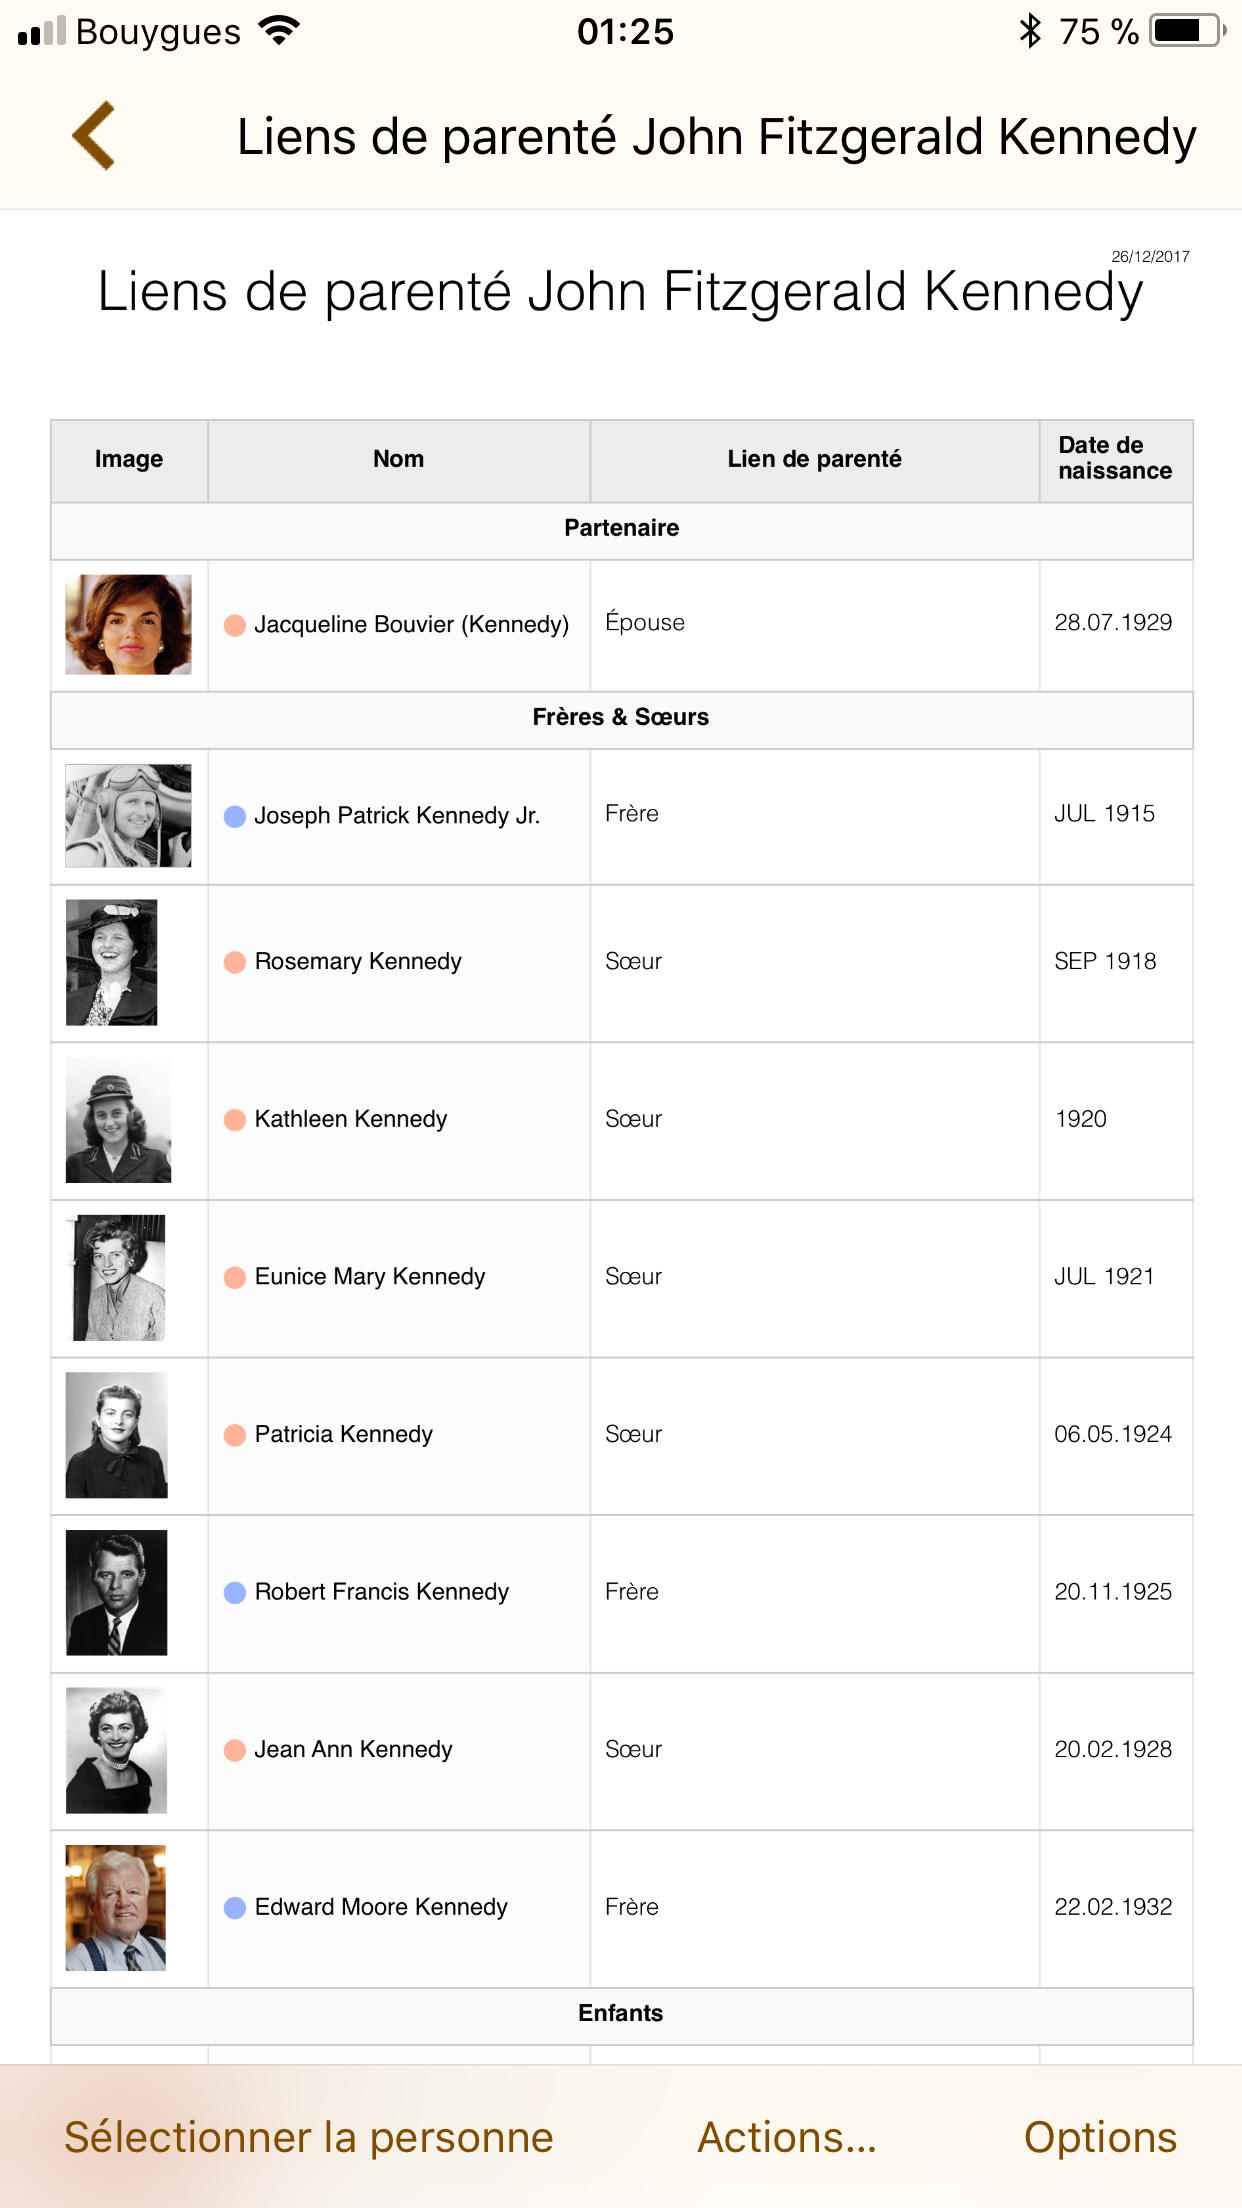Open the Options menu
1242x2208 pixels.
(x=1100, y=2137)
